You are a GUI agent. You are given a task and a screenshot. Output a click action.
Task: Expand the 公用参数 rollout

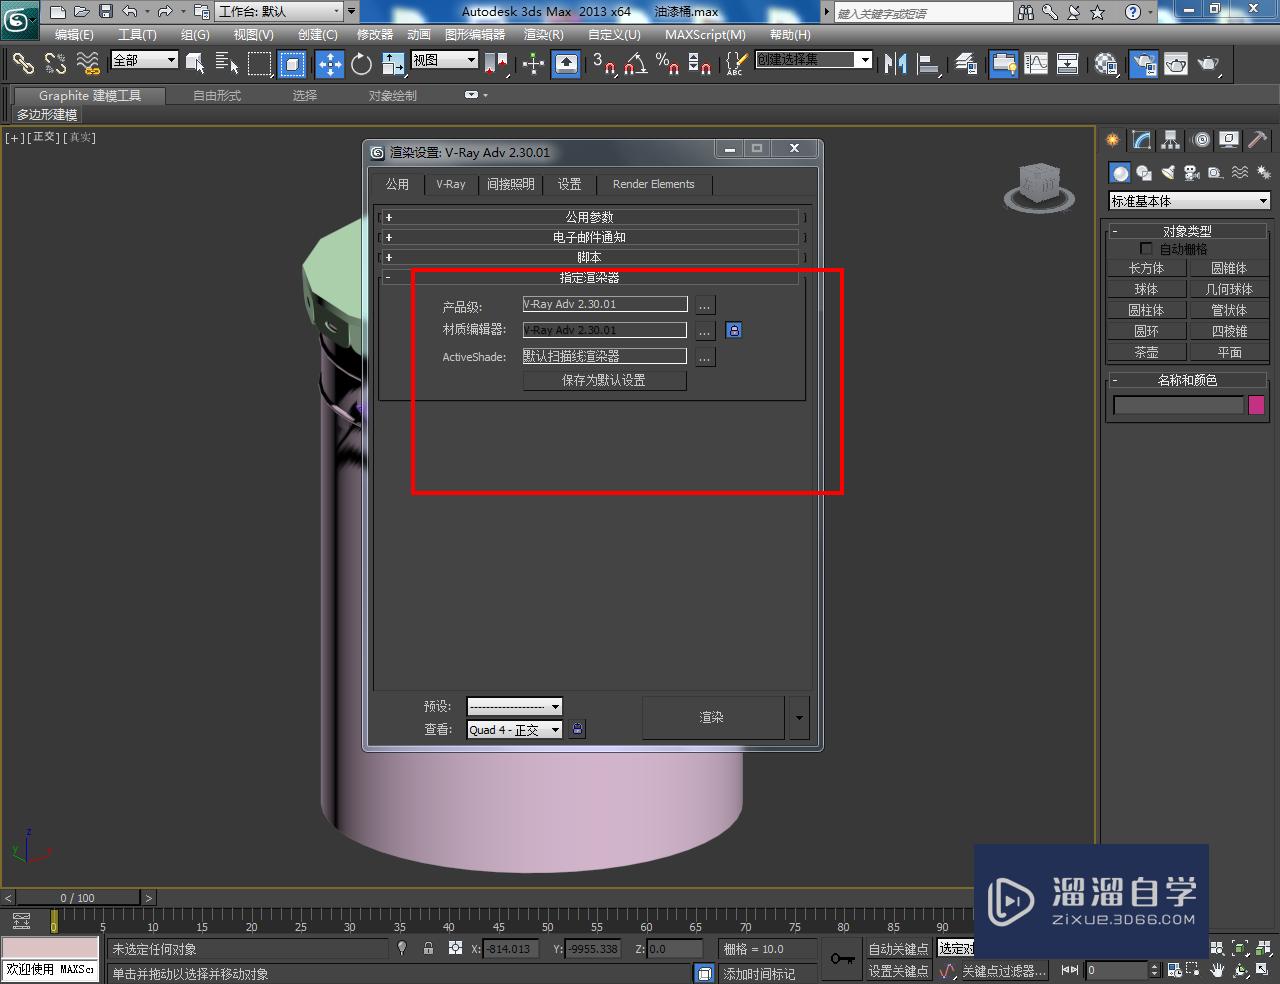pos(590,217)
